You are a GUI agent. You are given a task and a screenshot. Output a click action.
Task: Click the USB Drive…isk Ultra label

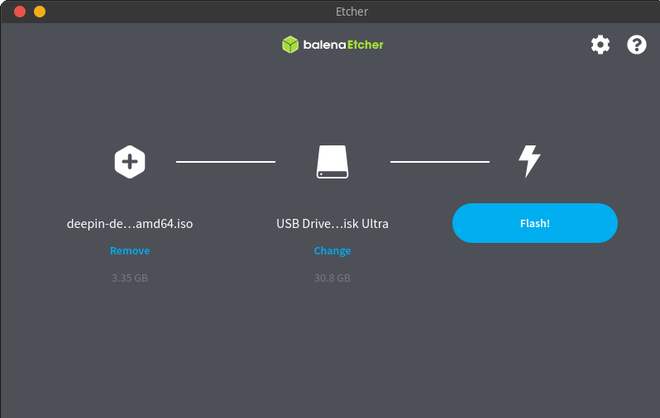(332, 224)
